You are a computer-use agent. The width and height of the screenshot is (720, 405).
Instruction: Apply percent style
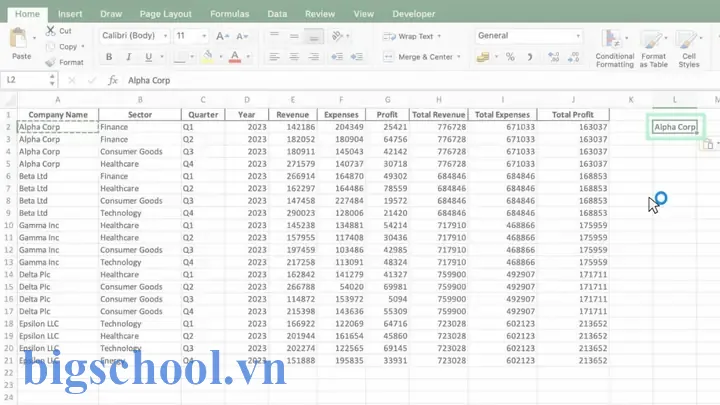coord(510,57)
